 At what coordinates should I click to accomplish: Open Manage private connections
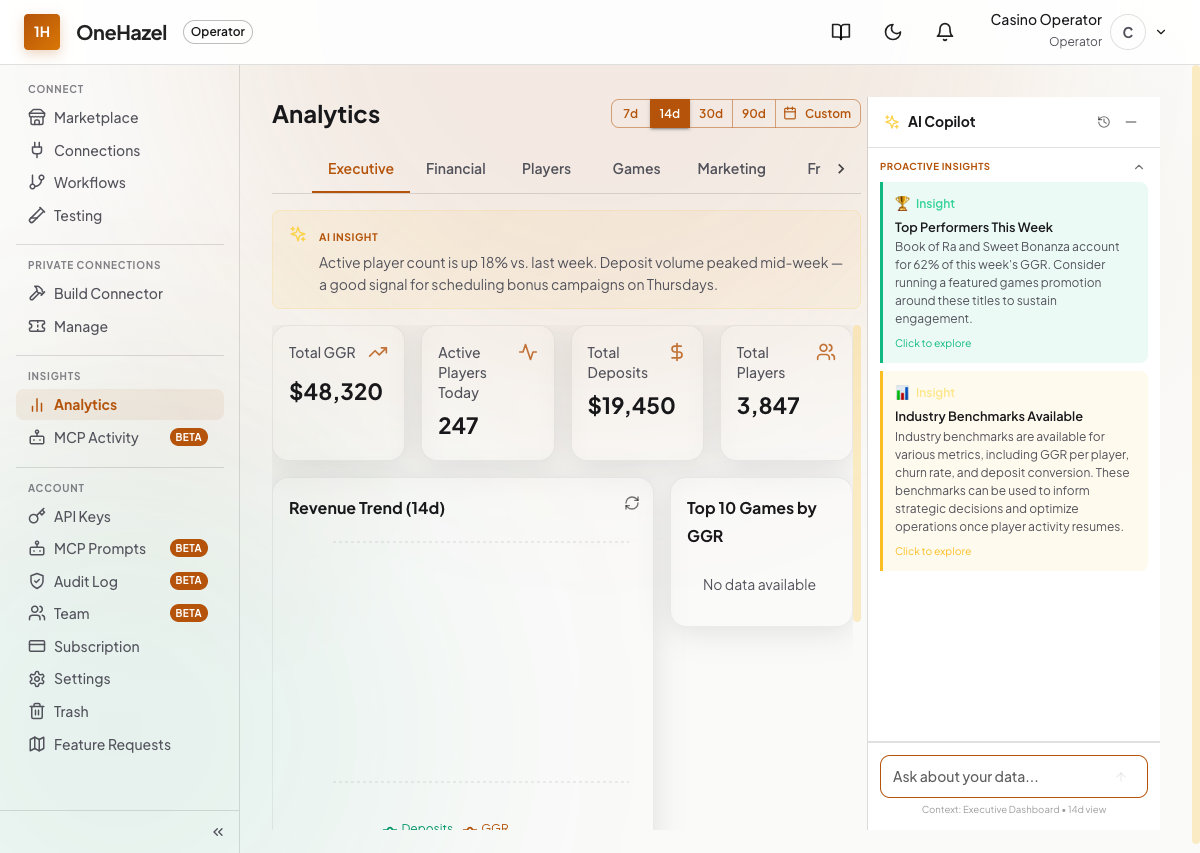tap(120, 327)
